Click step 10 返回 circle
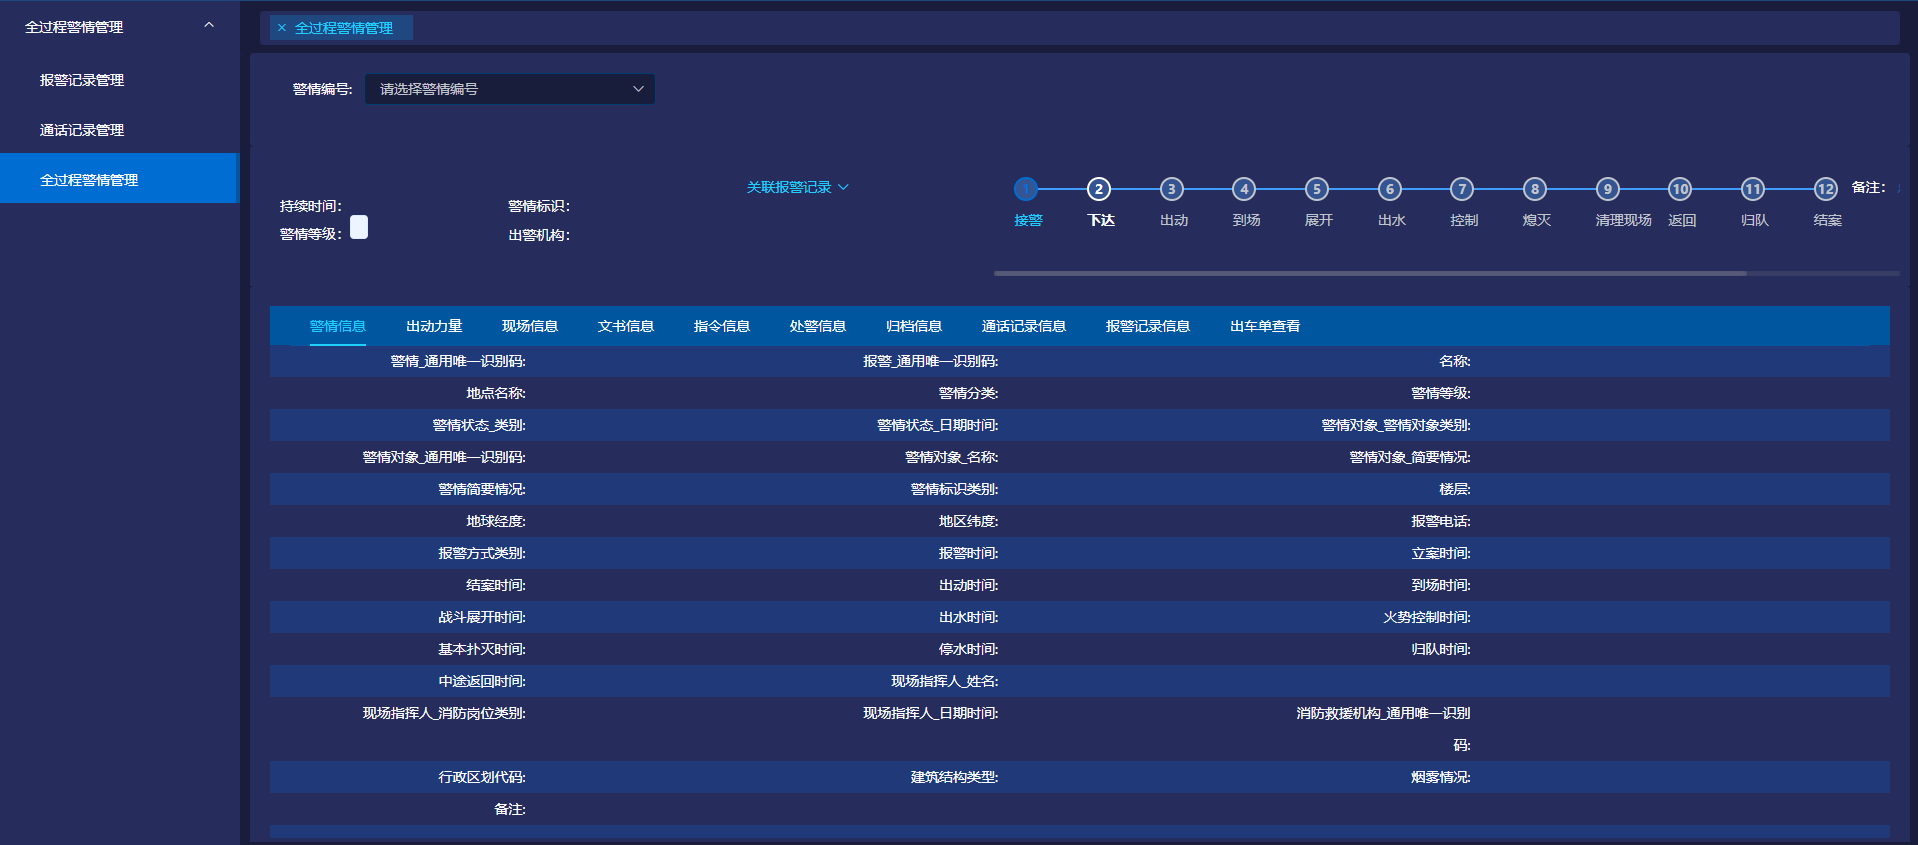Viewport: 1918px width, 845px height. 1680,189
